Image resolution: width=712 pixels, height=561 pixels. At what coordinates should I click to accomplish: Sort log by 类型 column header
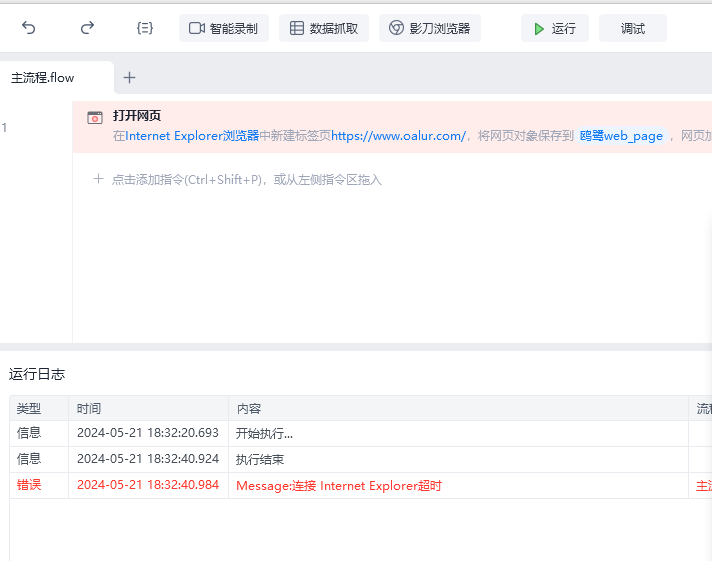click(30, 408)
